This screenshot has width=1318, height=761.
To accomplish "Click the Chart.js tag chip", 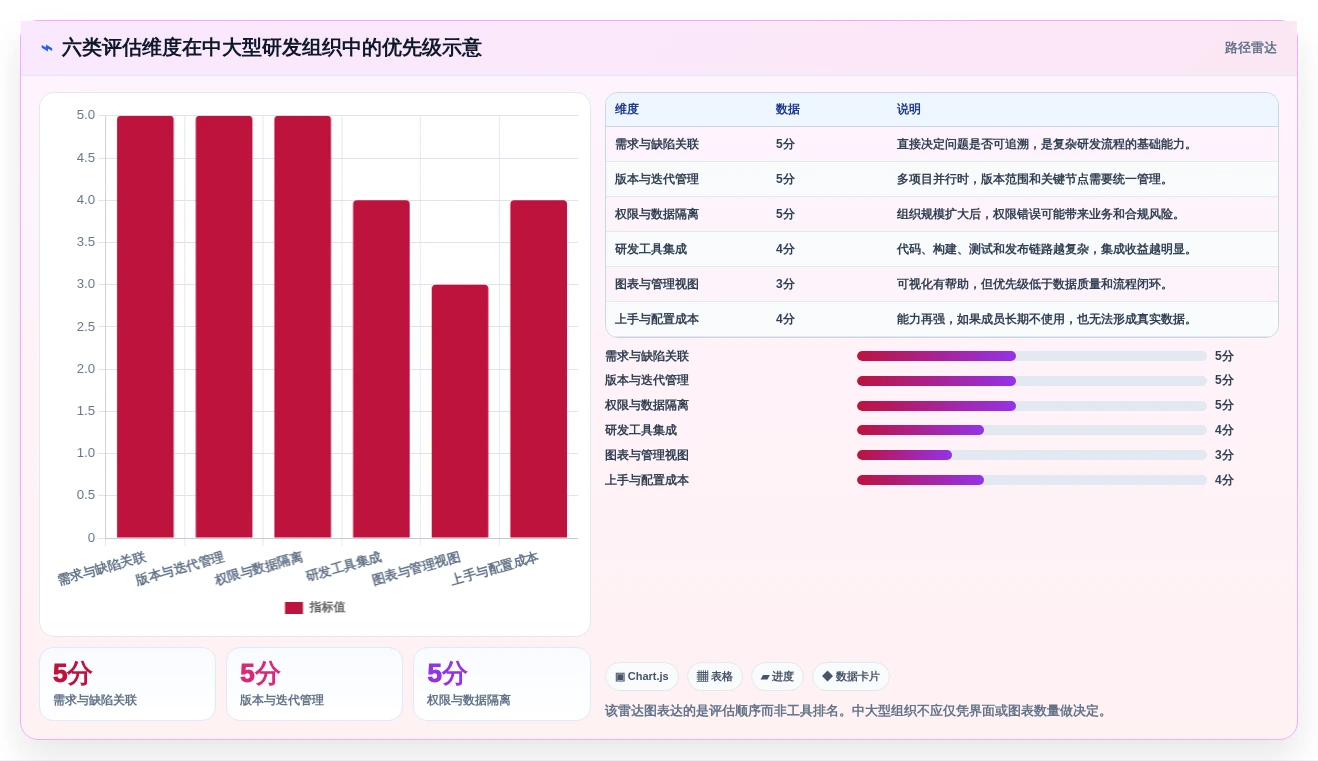I will (642, 677).
